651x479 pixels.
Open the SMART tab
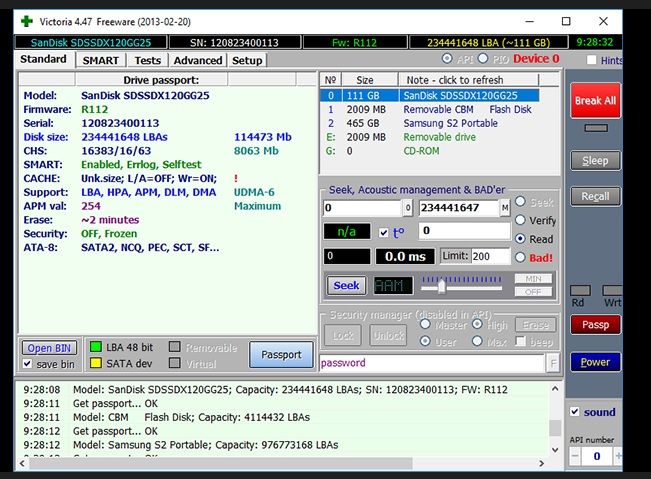click(x=100, y=61)
